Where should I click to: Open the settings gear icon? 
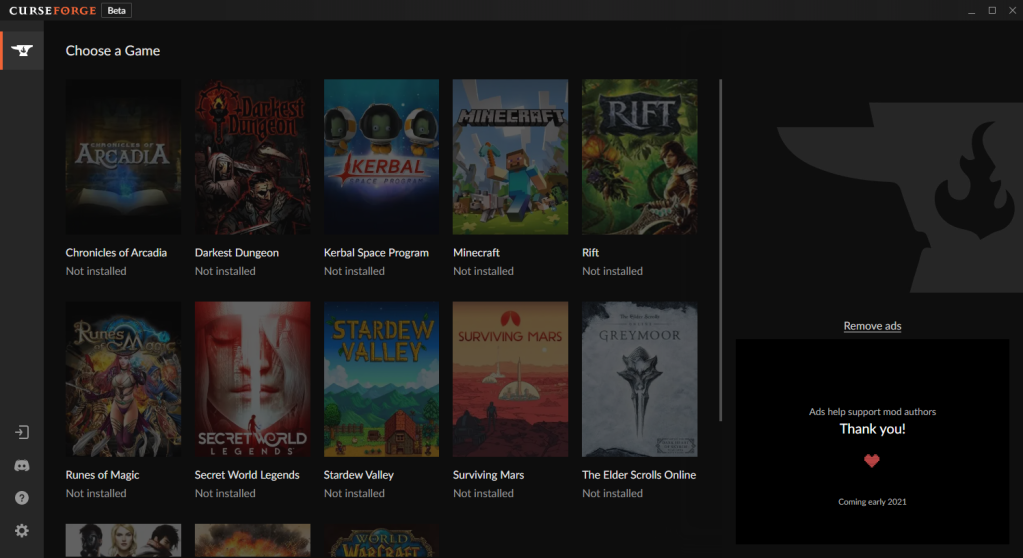coord(22,531)
